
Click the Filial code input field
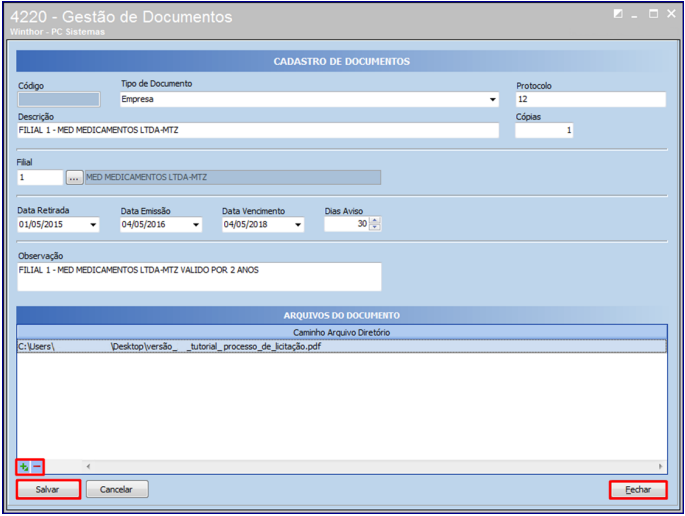pyautogui.click(x=40, y=177)
